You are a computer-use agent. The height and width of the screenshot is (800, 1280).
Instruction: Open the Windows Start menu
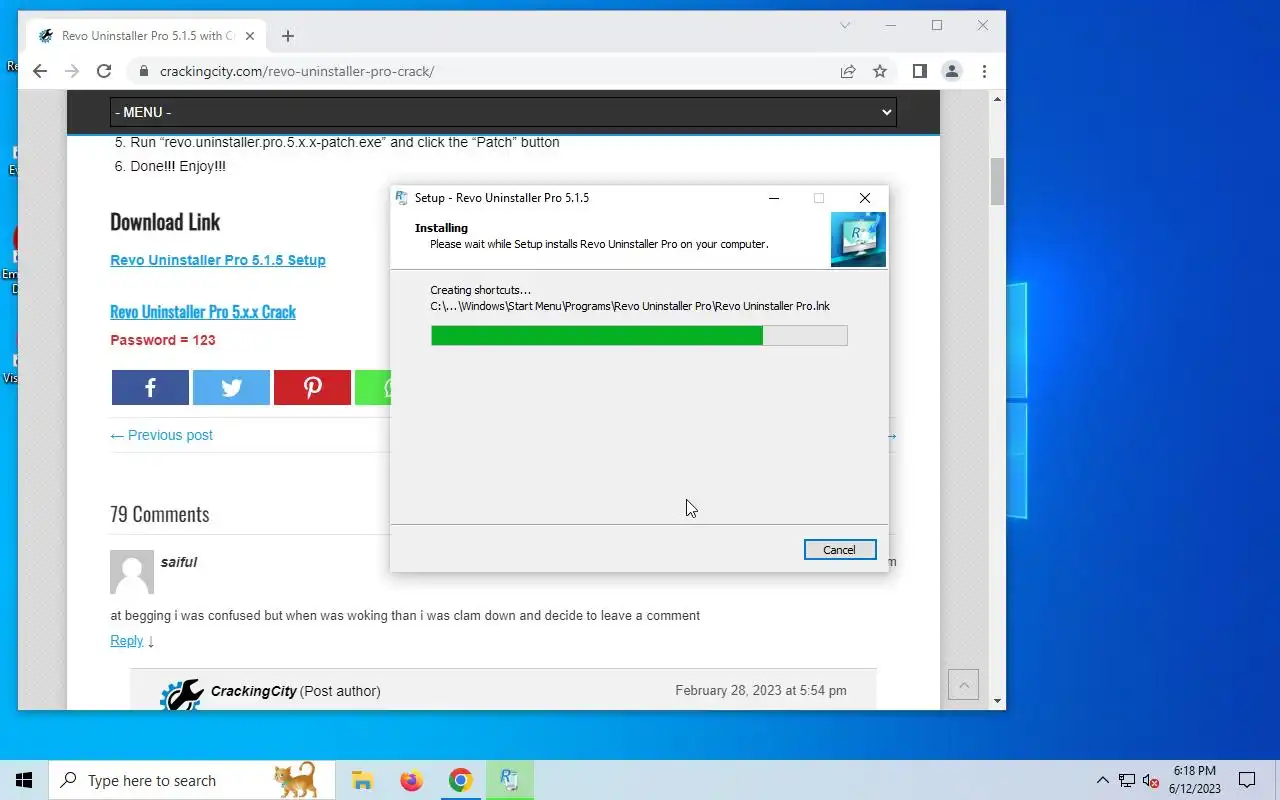coord(24,780)
